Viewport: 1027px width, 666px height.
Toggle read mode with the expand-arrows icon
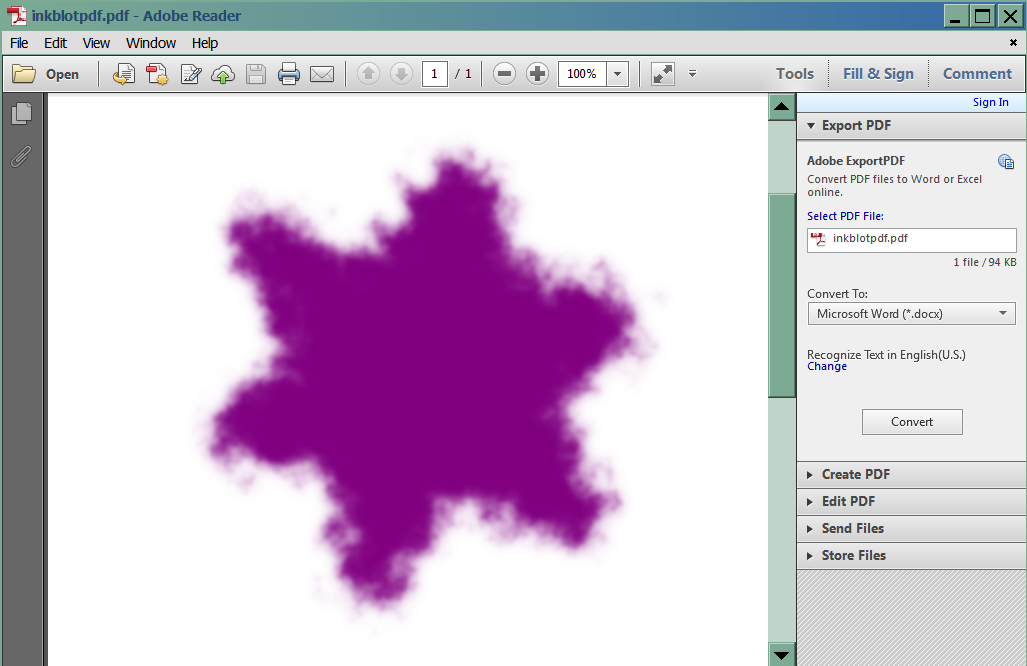(x=662, y=74)
